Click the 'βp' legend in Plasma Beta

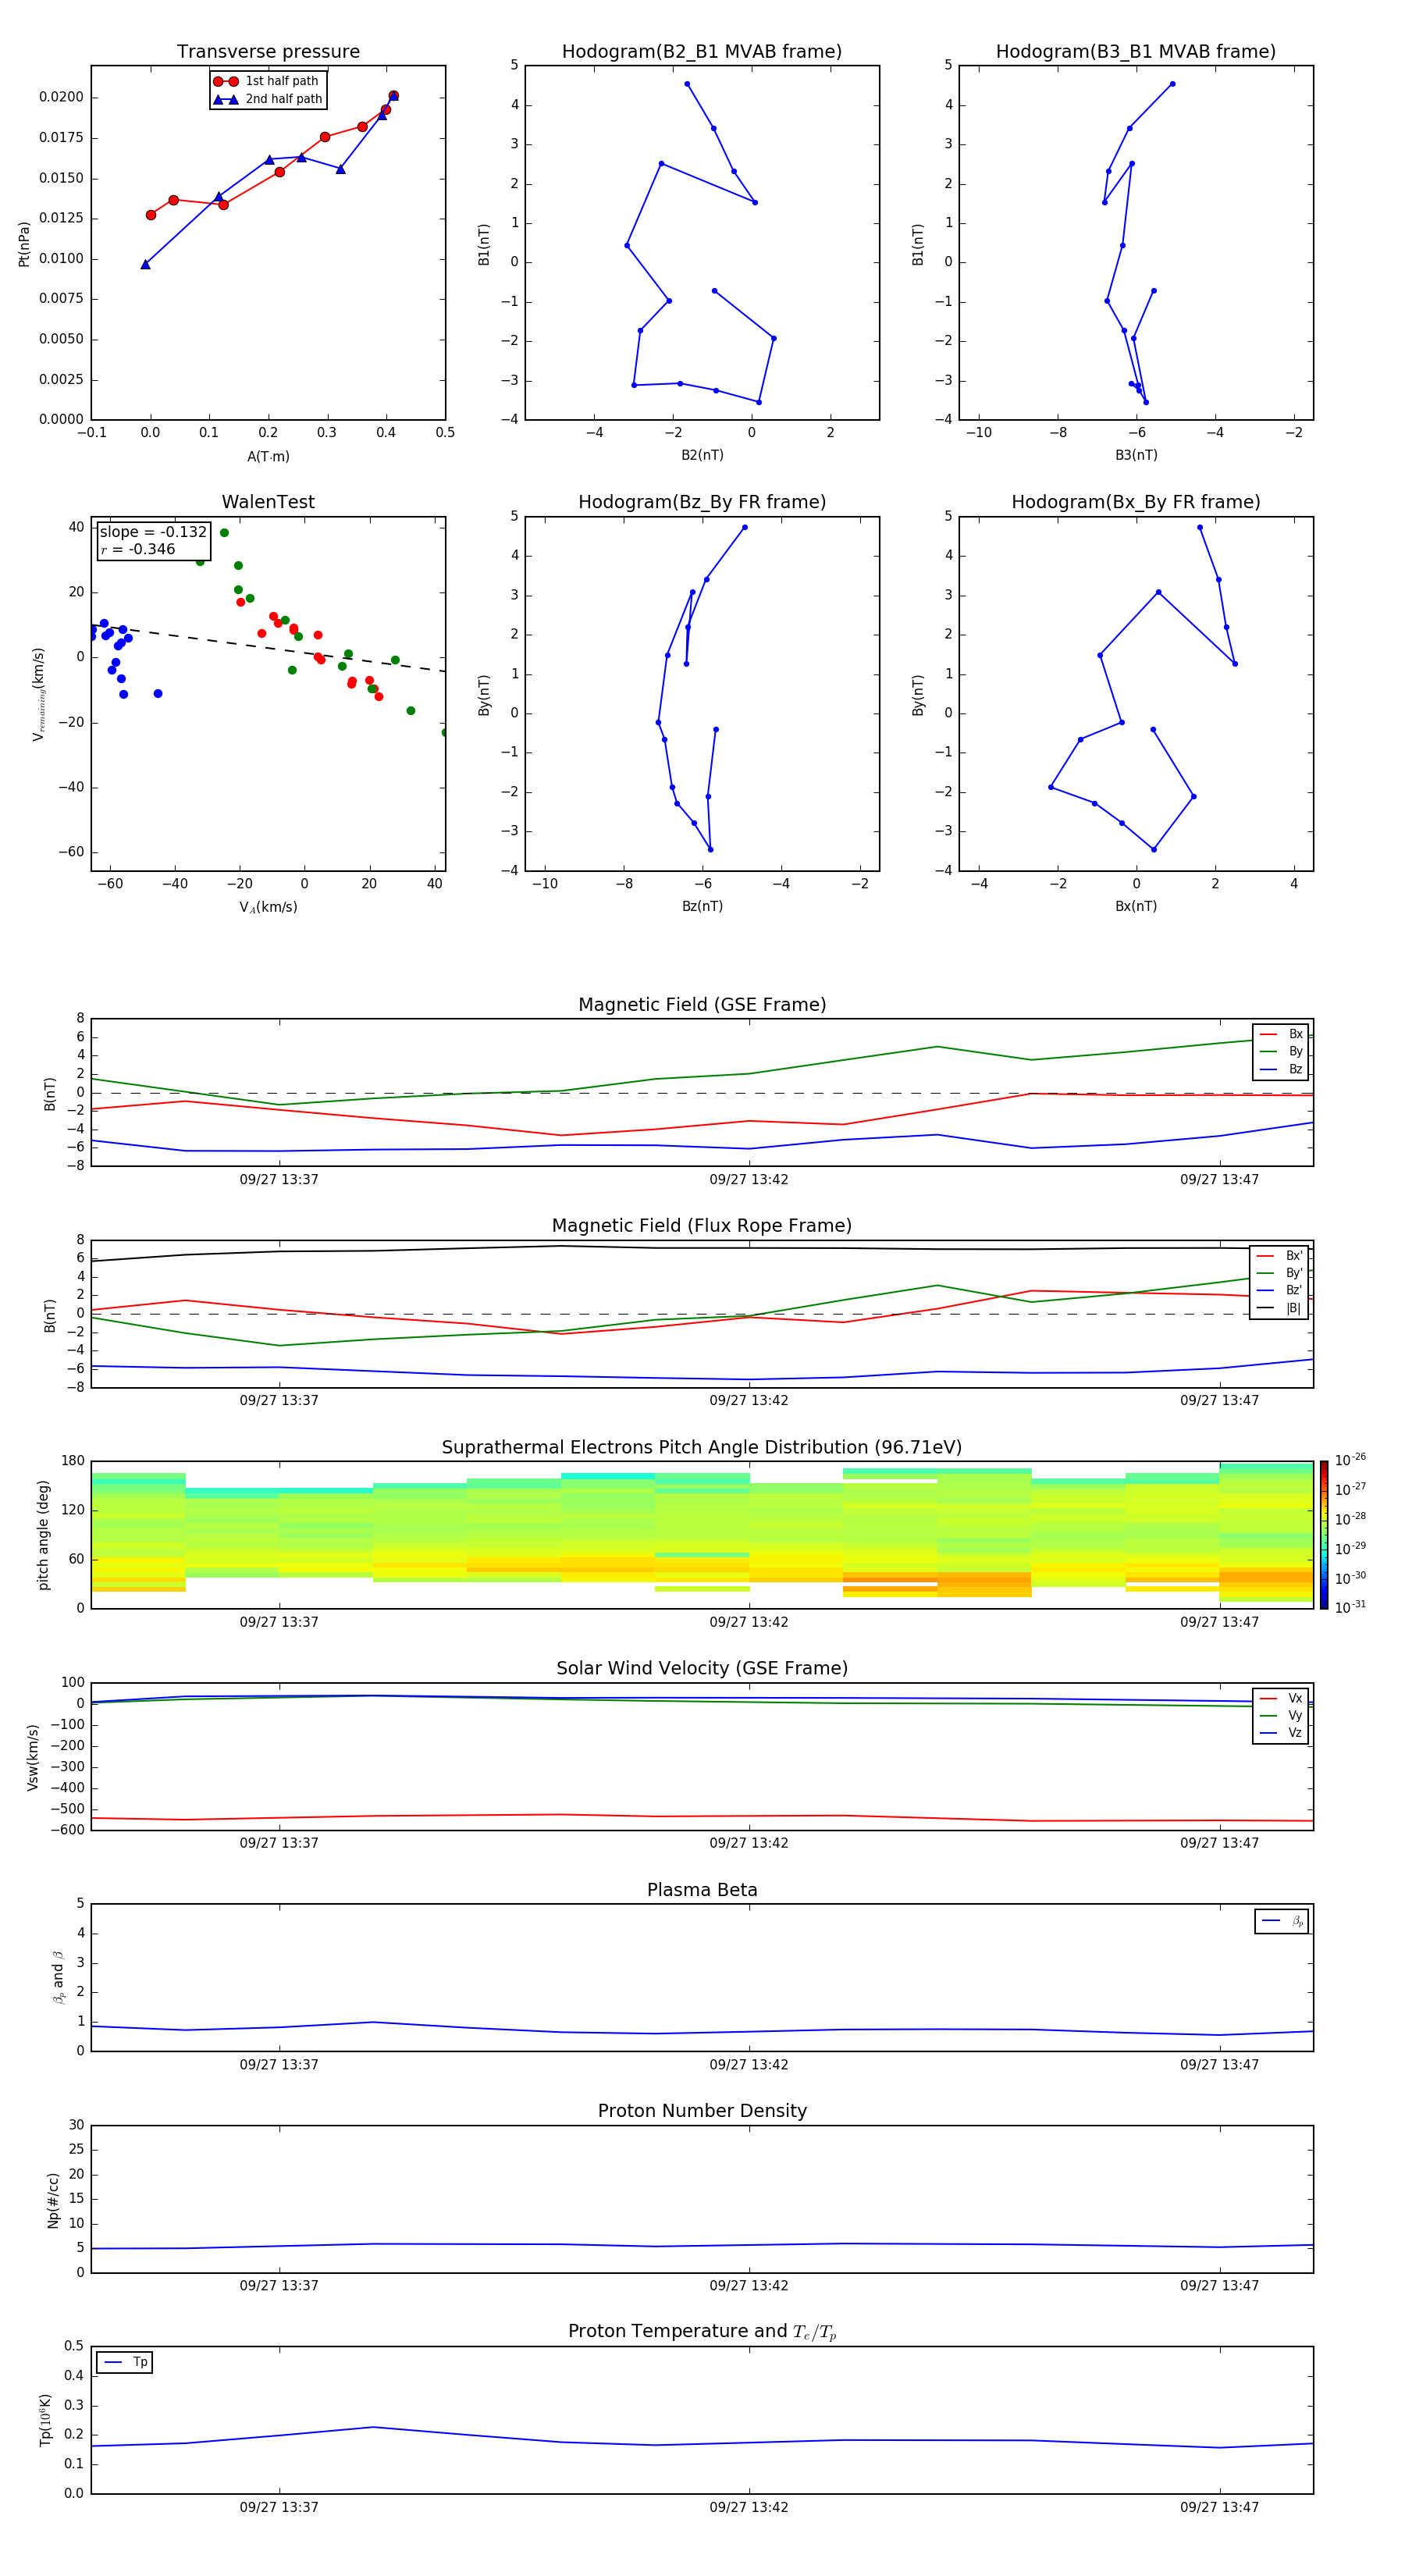point(1282,1921)
